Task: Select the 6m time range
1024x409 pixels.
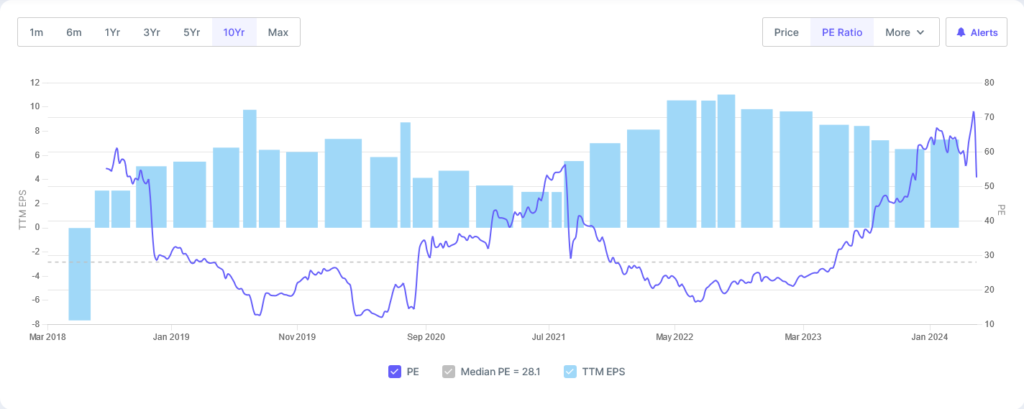Action: pyautogui.click(x=74, y=32)
